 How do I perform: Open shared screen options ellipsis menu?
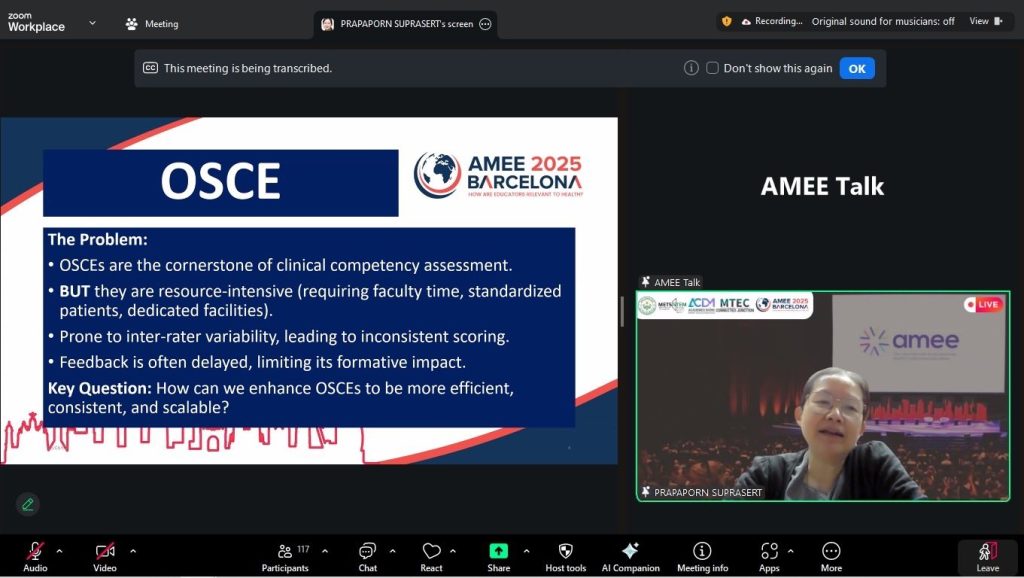pos(485,24)
